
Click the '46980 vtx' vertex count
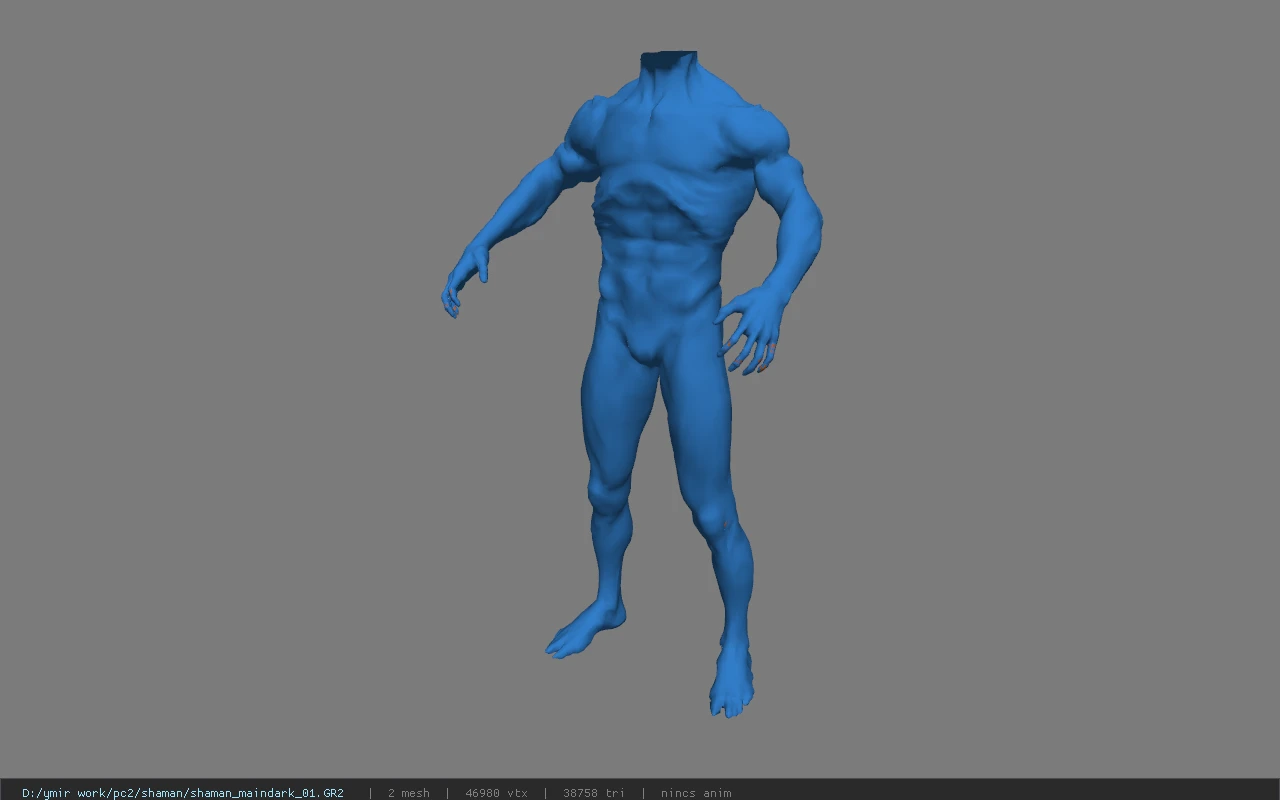(496, 793)
